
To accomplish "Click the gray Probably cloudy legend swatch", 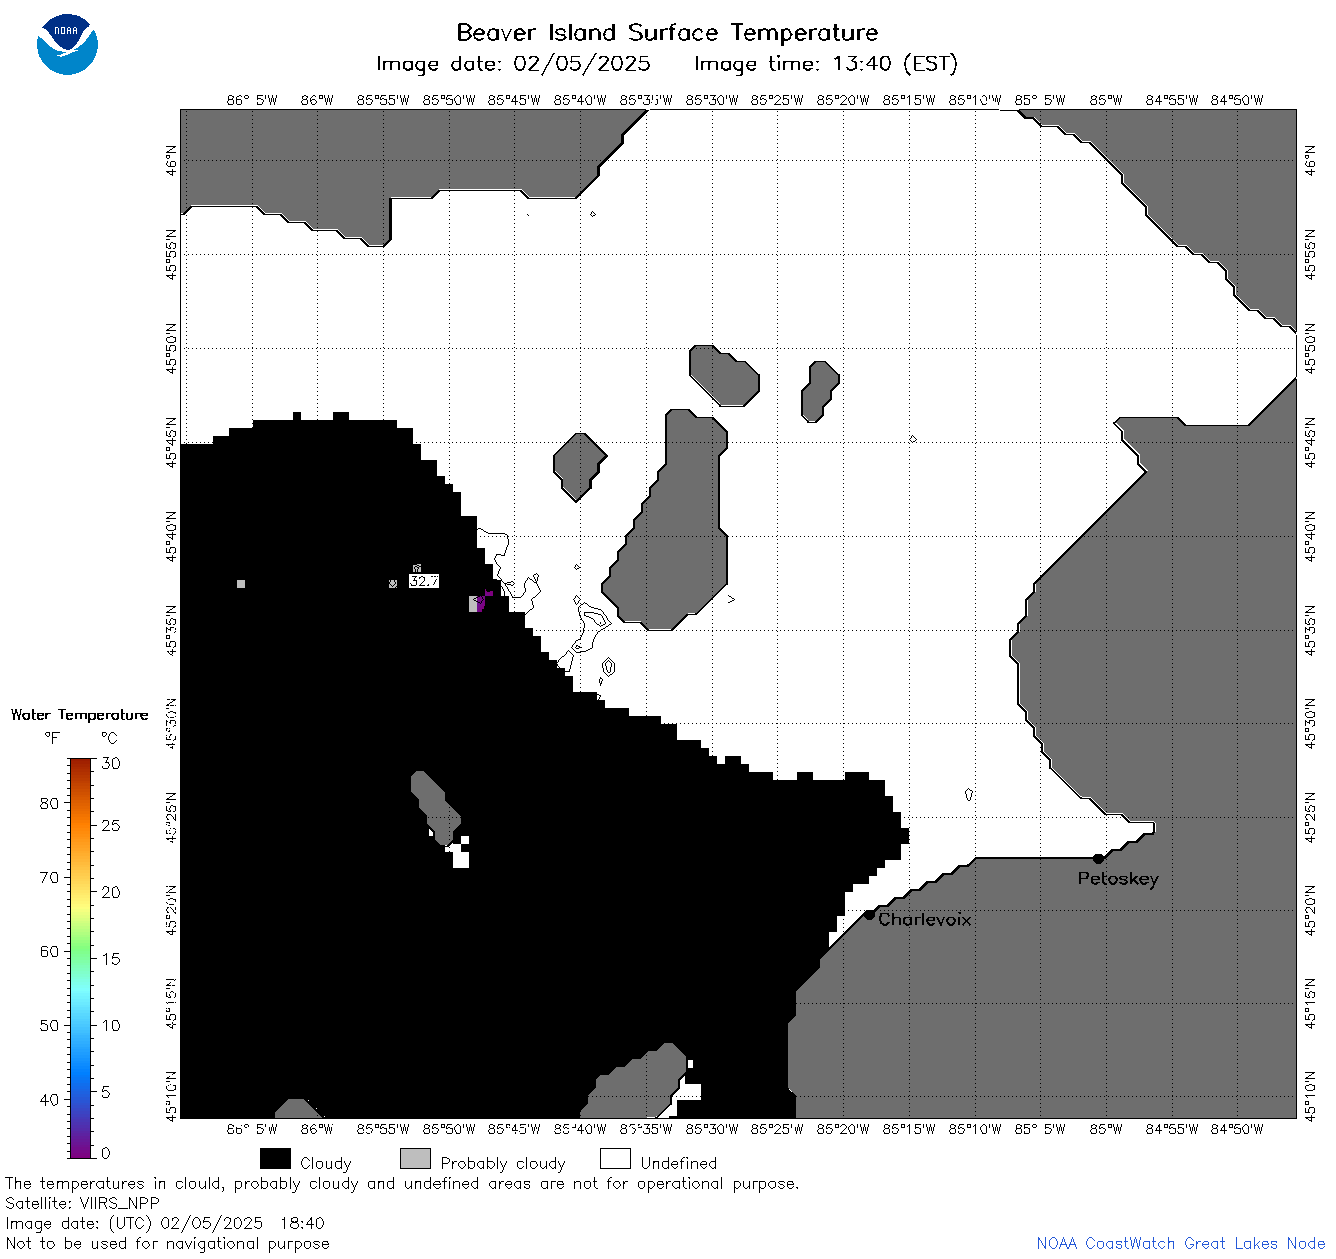I will click(x=415, y=1159).
